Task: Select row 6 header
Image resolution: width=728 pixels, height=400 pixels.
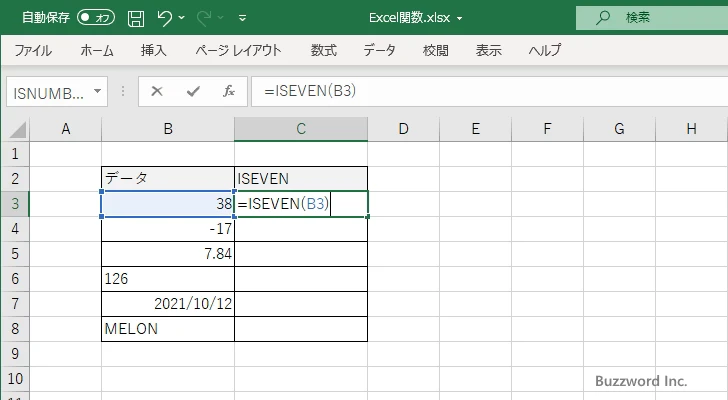Action: pos(15,279)
